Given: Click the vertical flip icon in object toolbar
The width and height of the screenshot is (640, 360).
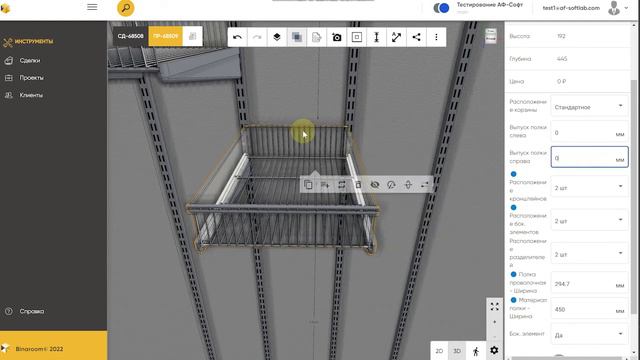Looking at the screenshot, I should click(408, 185).
